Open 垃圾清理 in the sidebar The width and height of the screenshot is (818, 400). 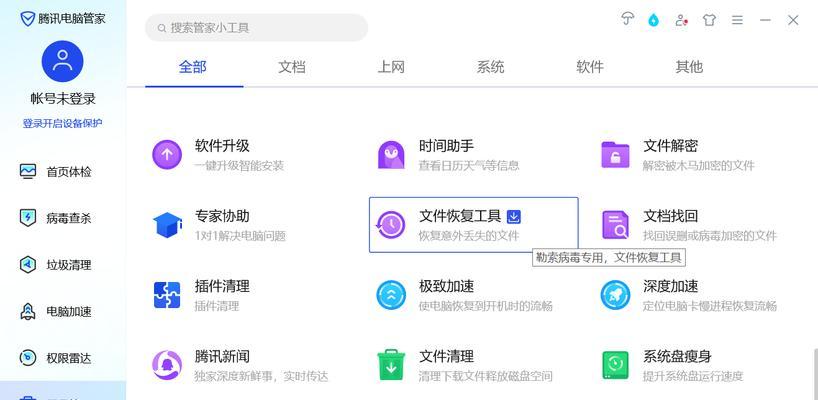(x=56, y=265)
